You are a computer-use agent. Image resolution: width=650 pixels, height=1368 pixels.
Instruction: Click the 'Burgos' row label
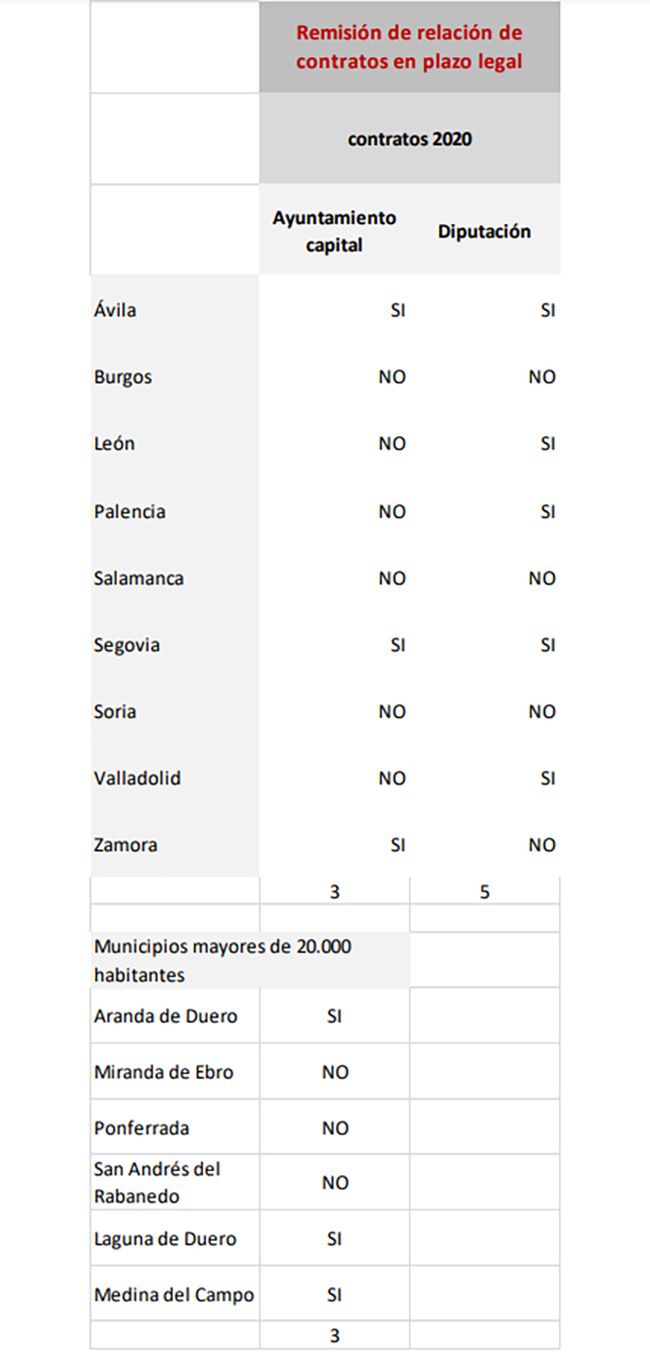pyautogui.click(x=123, y=377)
